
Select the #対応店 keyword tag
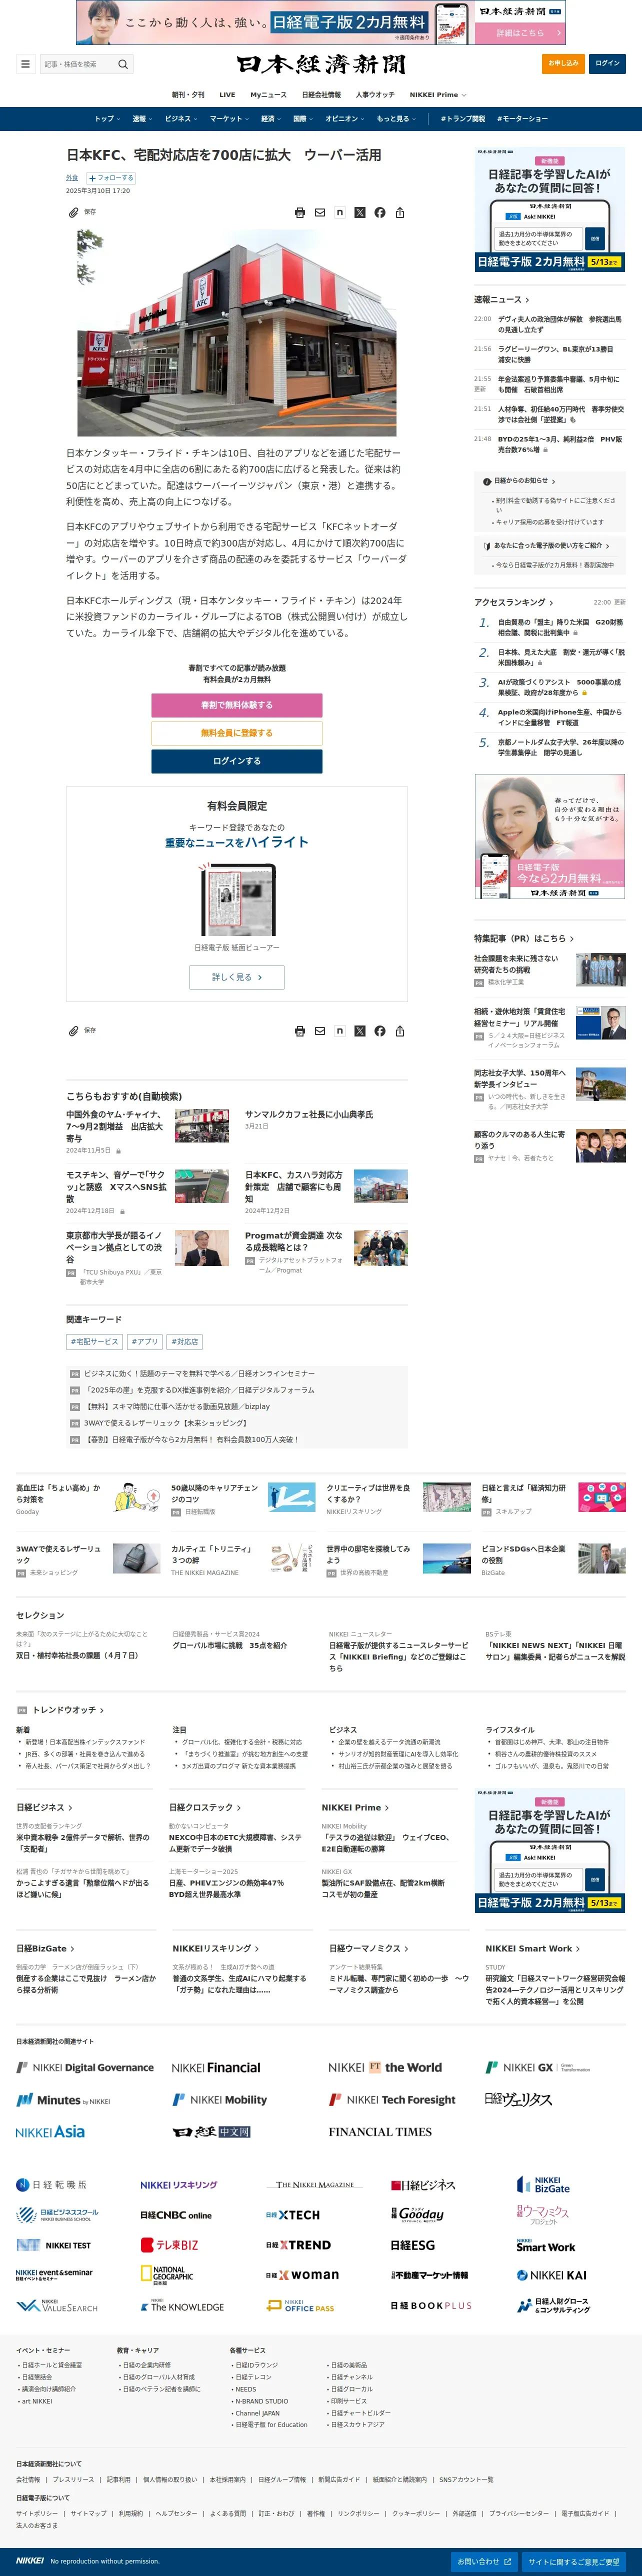(185, 1342)
